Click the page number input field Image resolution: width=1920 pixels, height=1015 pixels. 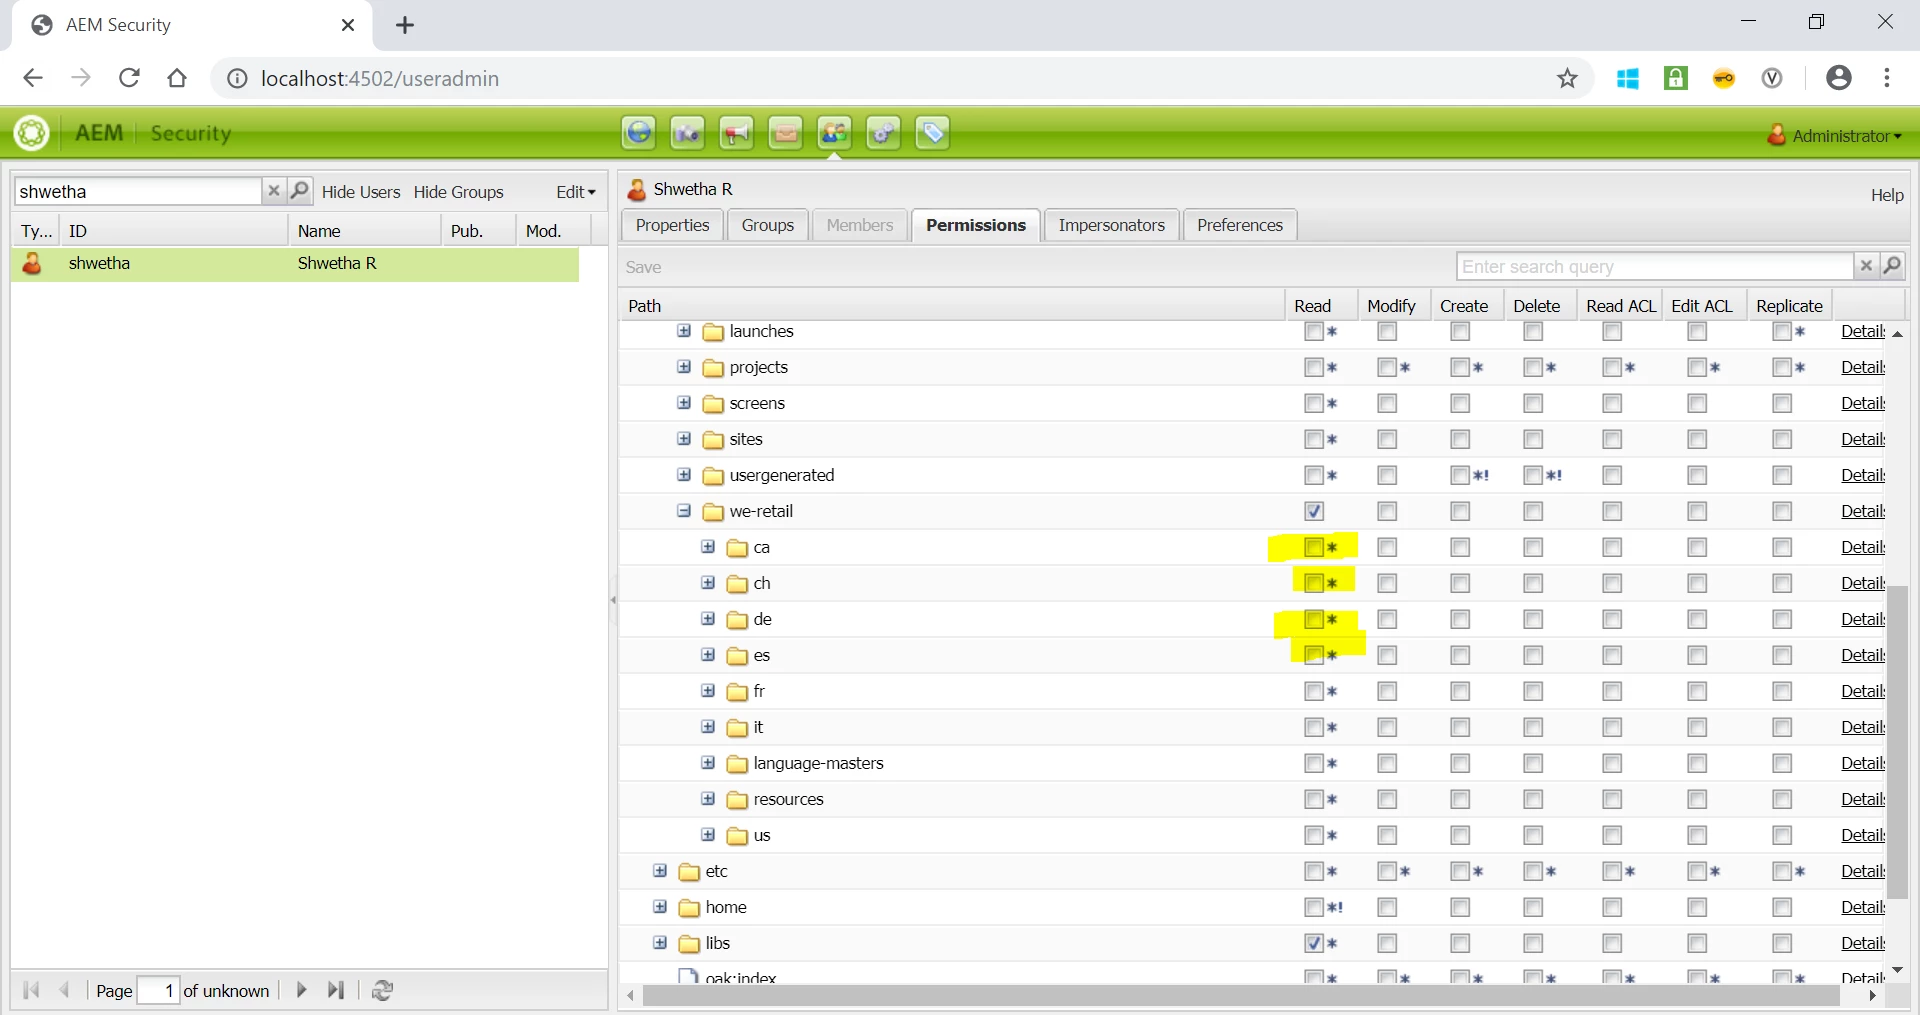[158, 990]
